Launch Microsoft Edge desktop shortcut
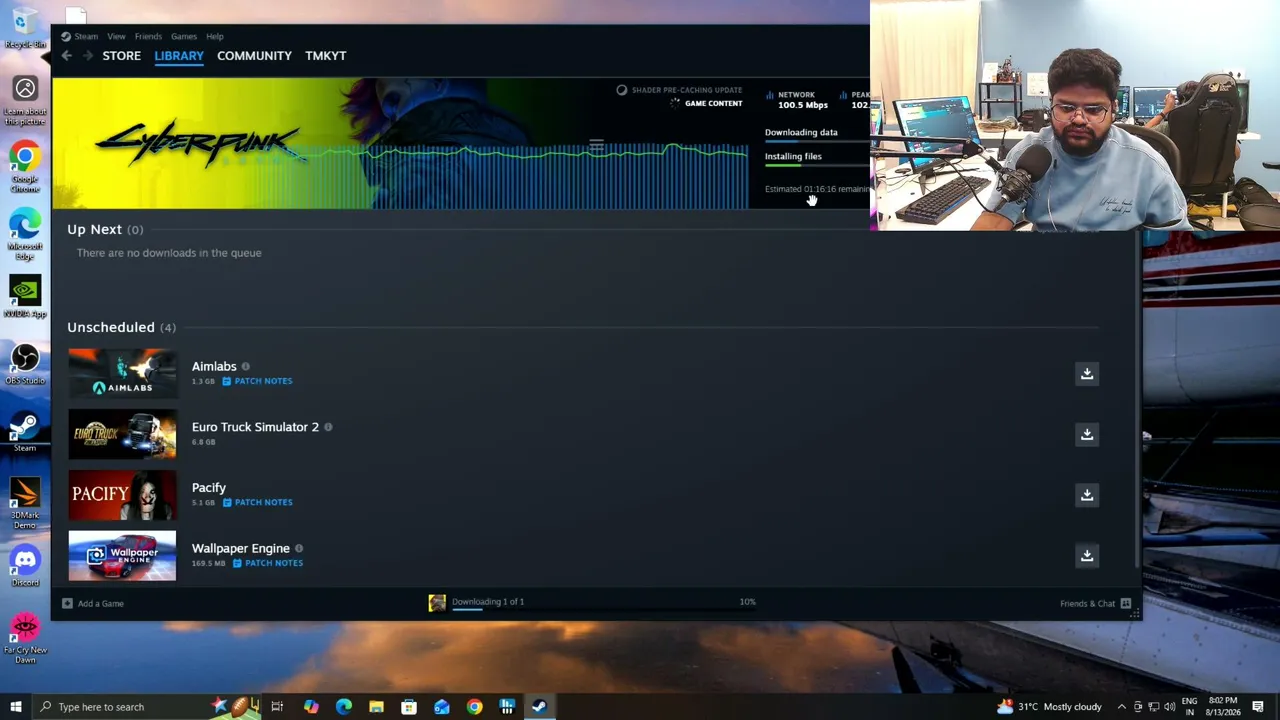 pos(25,235)
